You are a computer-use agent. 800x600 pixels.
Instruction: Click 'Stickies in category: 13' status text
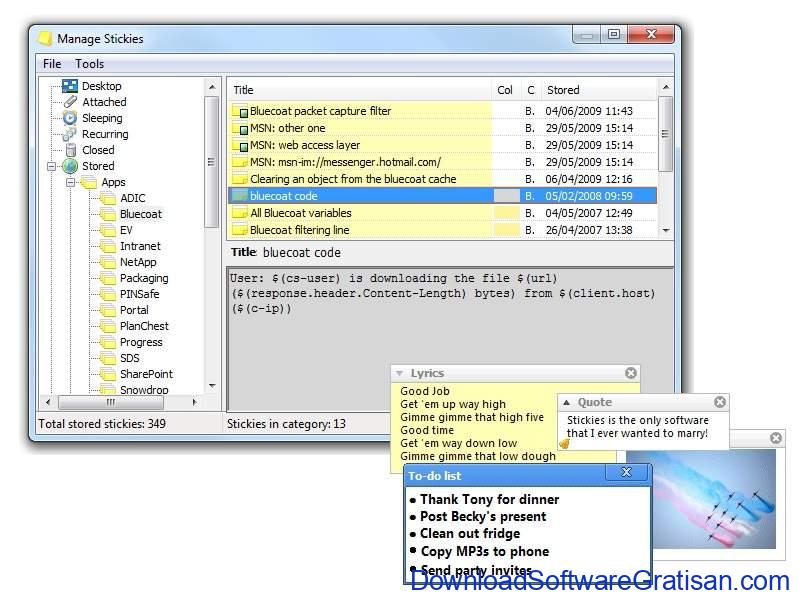click(286, 423)
